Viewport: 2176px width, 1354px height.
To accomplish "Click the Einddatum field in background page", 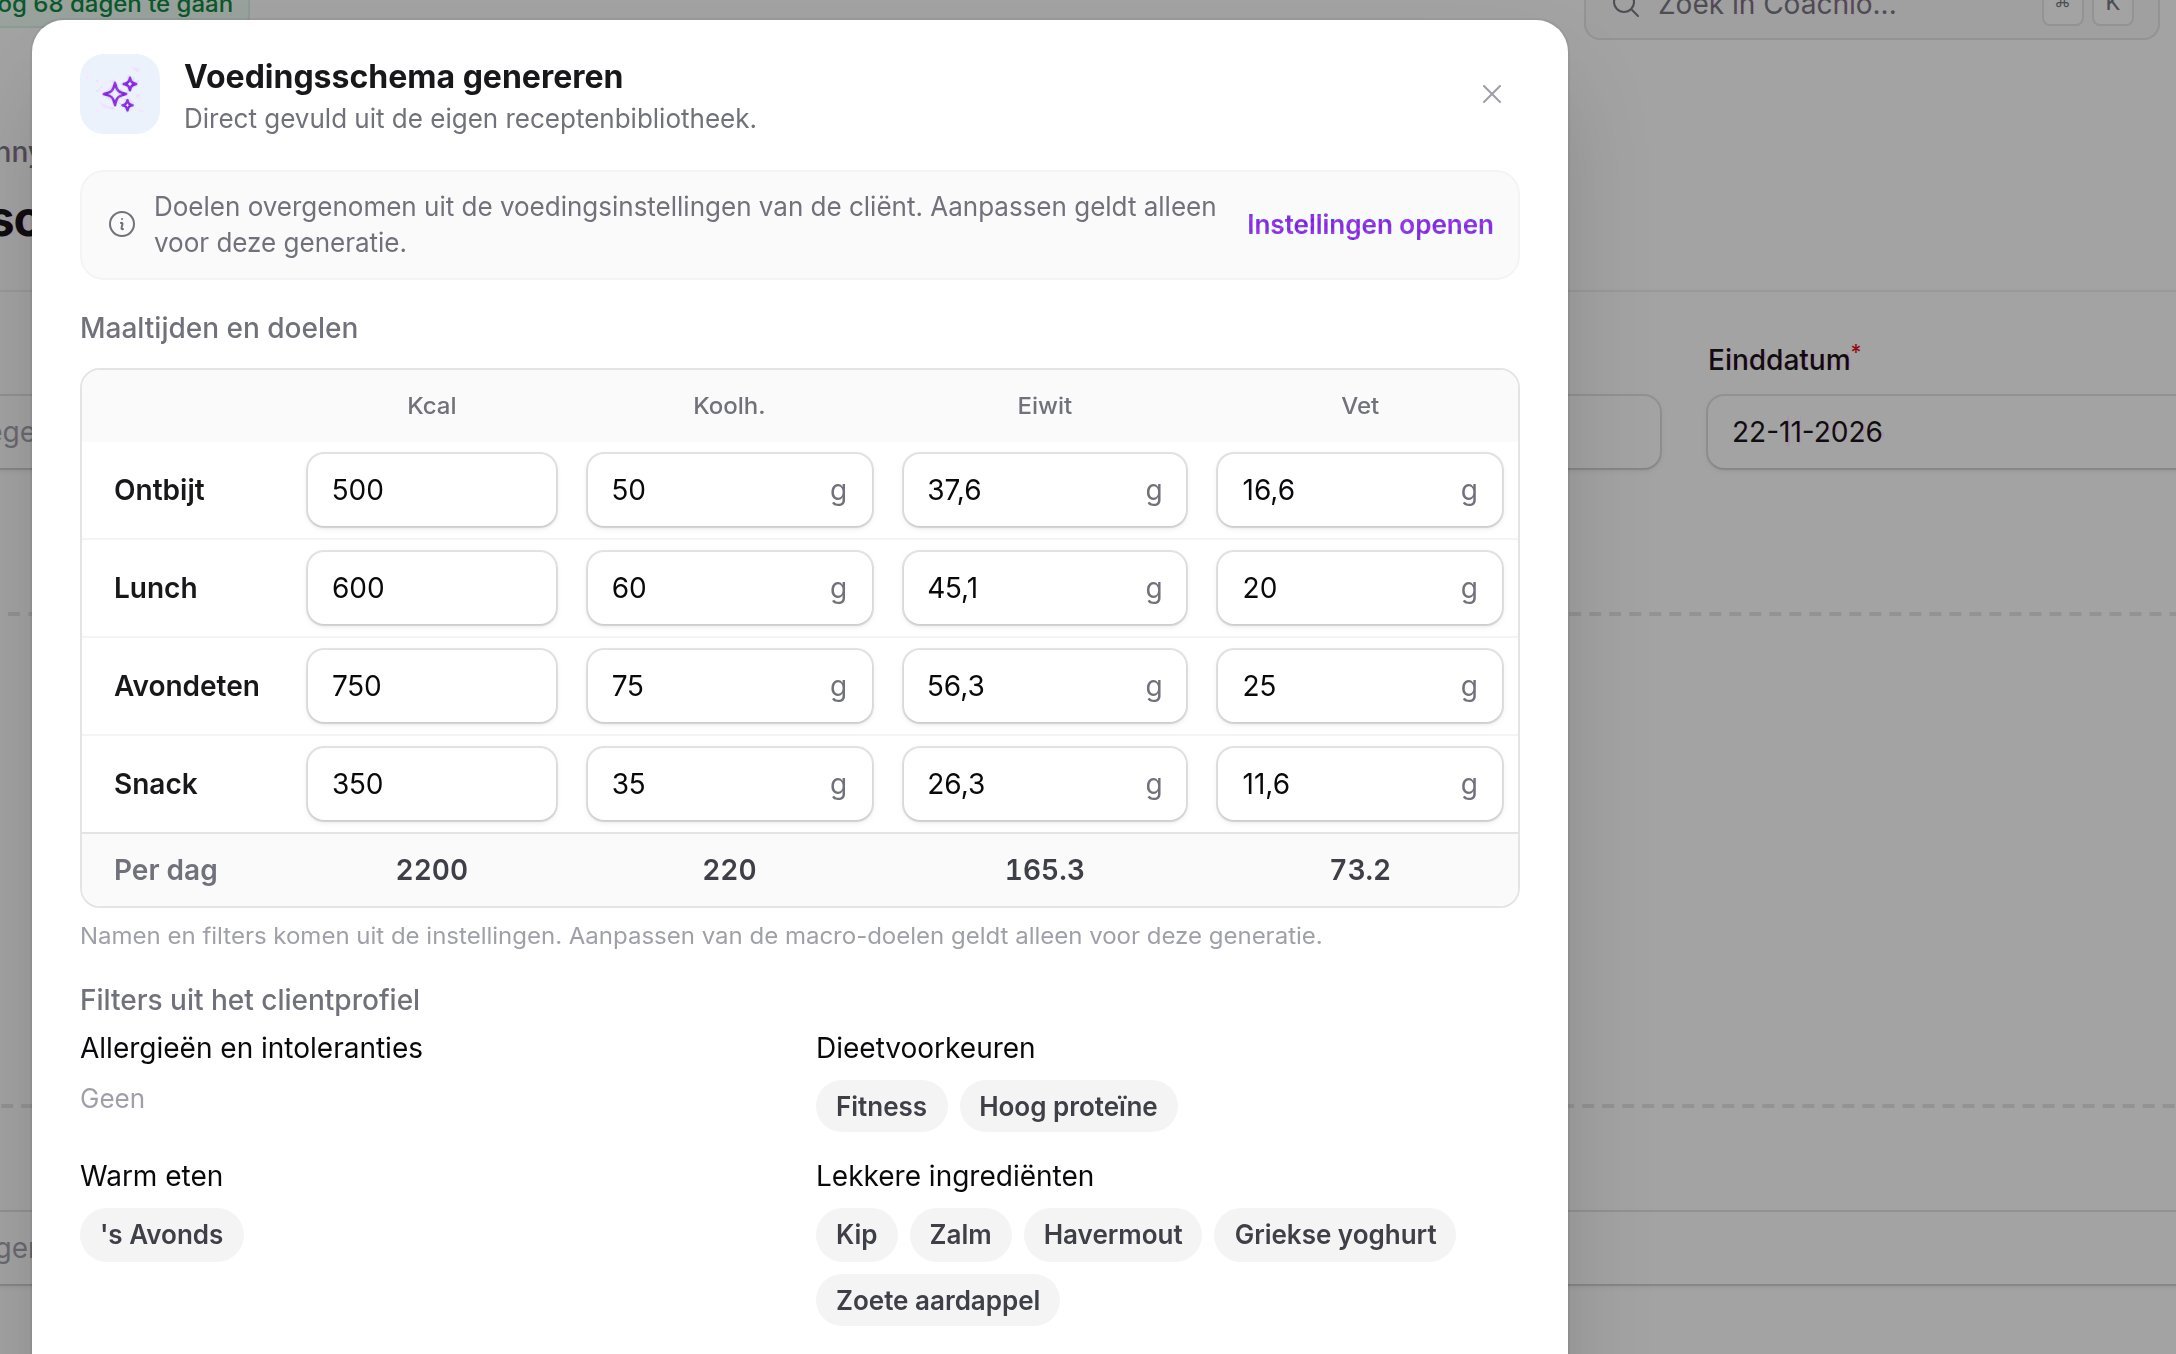I will pyautogui.click(x=1940, y=432).
